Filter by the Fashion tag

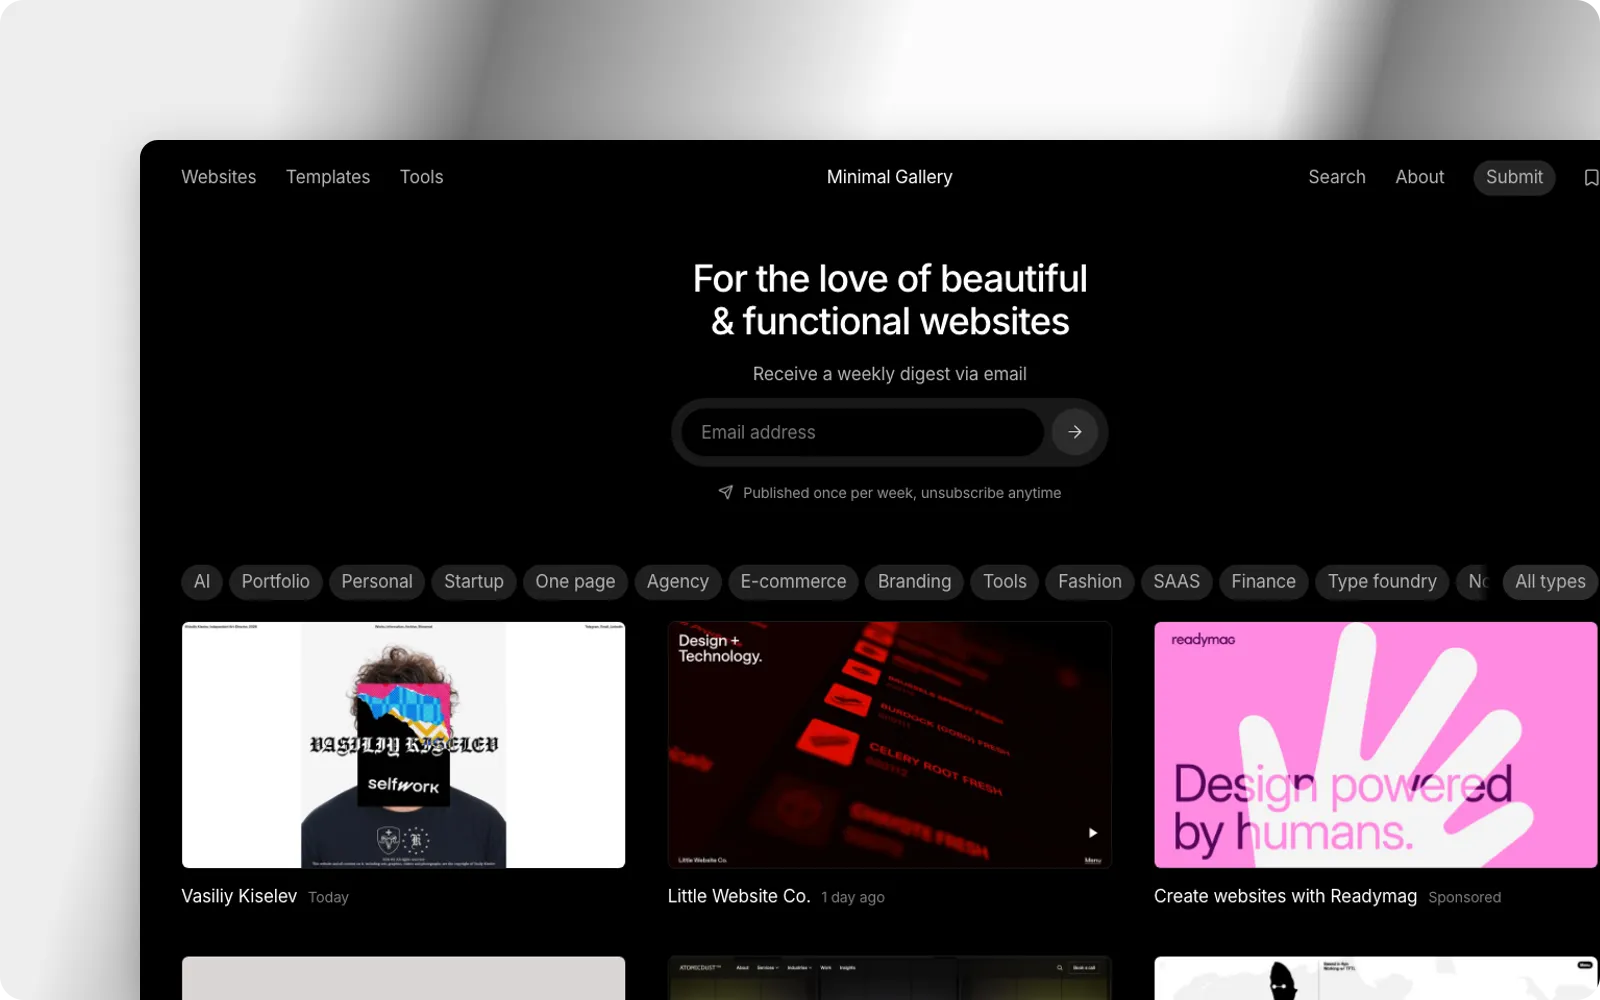tap(1090, 582)
